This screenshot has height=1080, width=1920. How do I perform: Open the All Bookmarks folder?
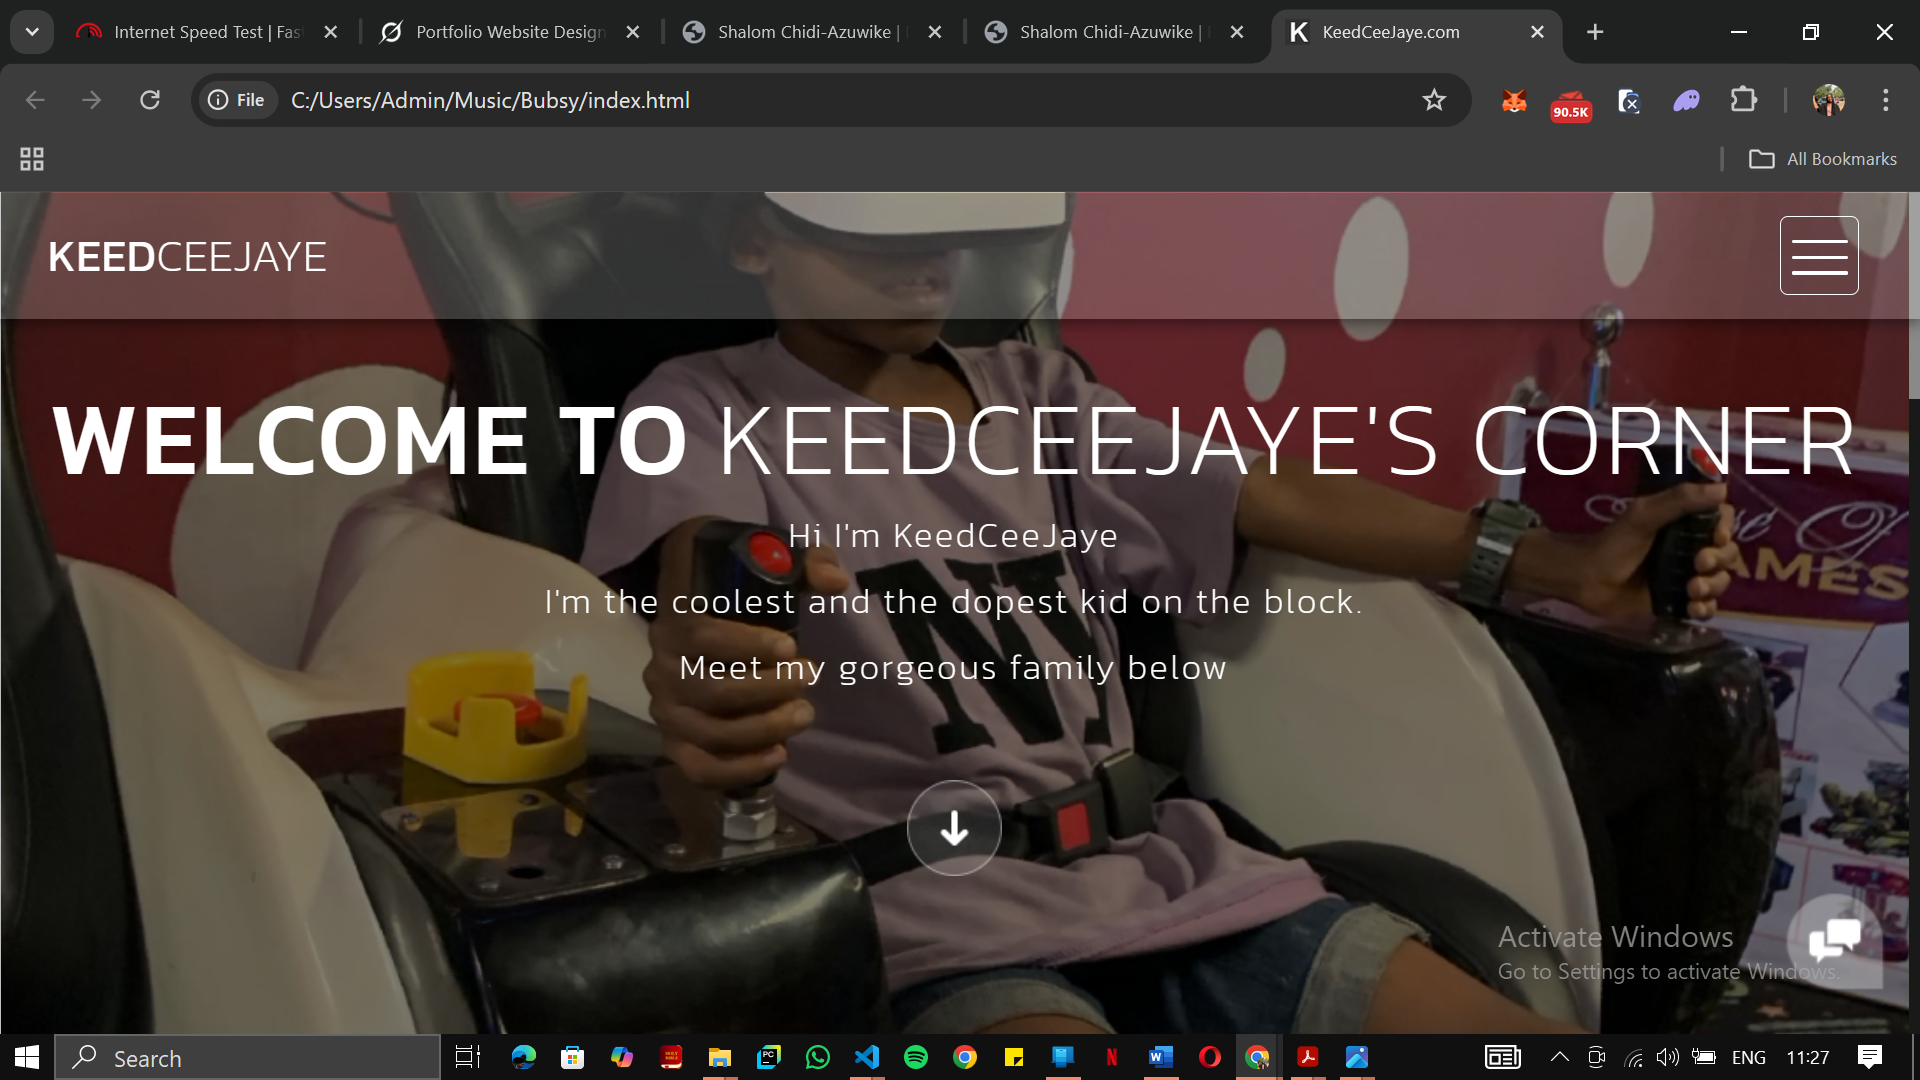point(1822,159)
